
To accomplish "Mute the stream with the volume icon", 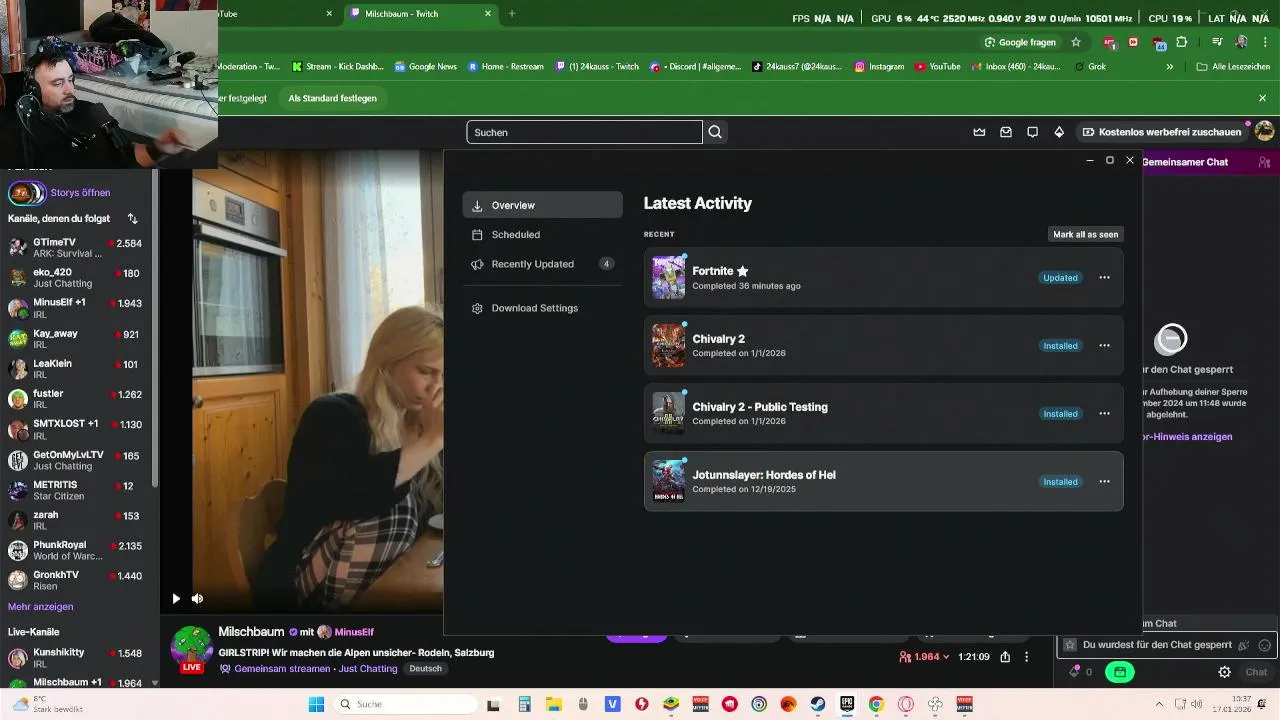I will (197, 599).
